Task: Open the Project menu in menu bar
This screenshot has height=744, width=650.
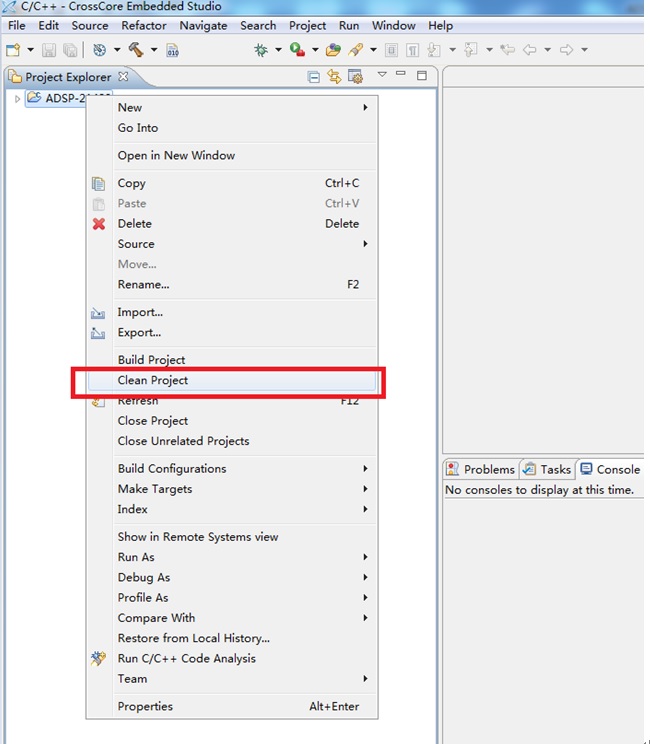Action: click(307, 26)
